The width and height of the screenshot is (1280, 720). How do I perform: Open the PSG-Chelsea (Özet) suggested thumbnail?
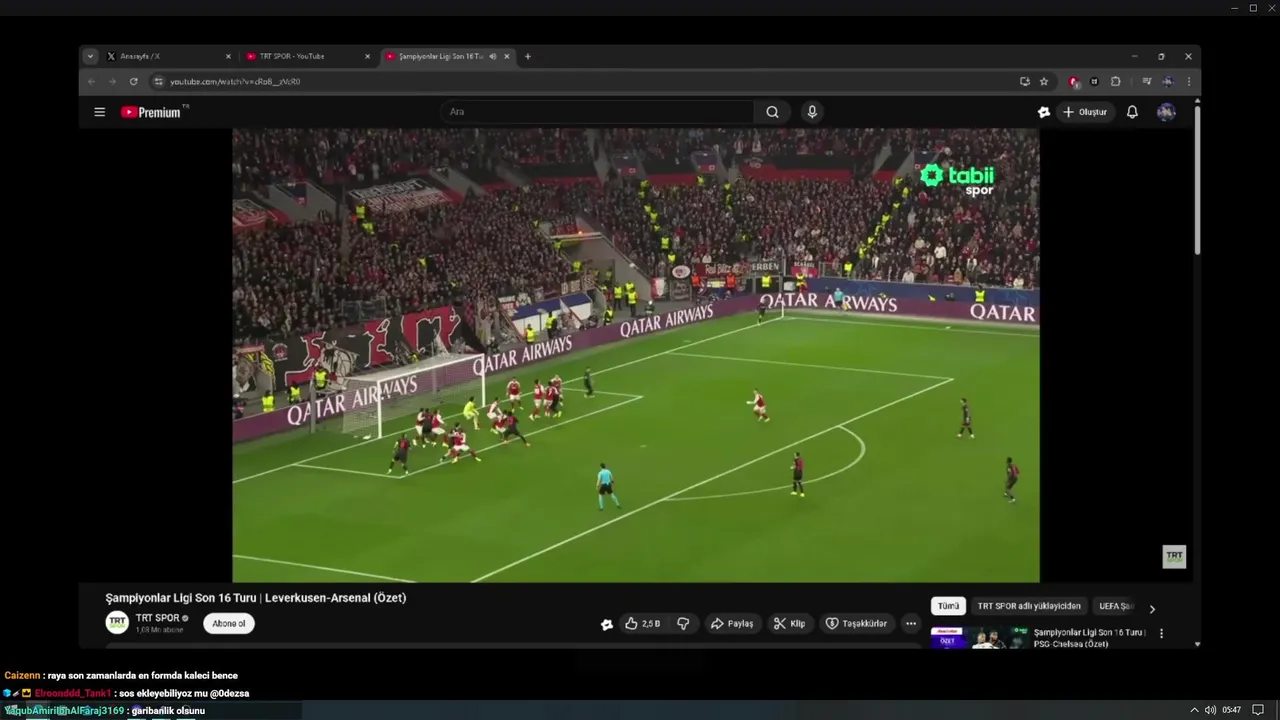pyautogui.click(x=979, y=637)
